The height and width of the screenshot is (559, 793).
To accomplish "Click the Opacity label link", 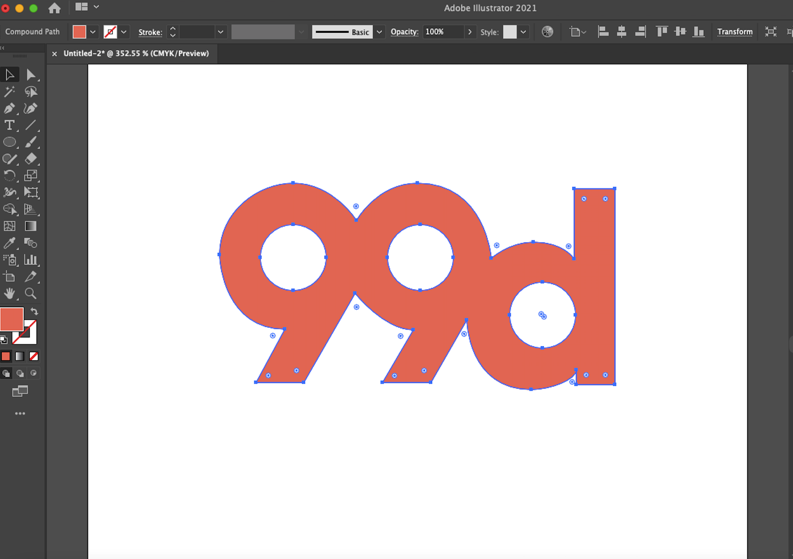I will click(x=404, y=32).
